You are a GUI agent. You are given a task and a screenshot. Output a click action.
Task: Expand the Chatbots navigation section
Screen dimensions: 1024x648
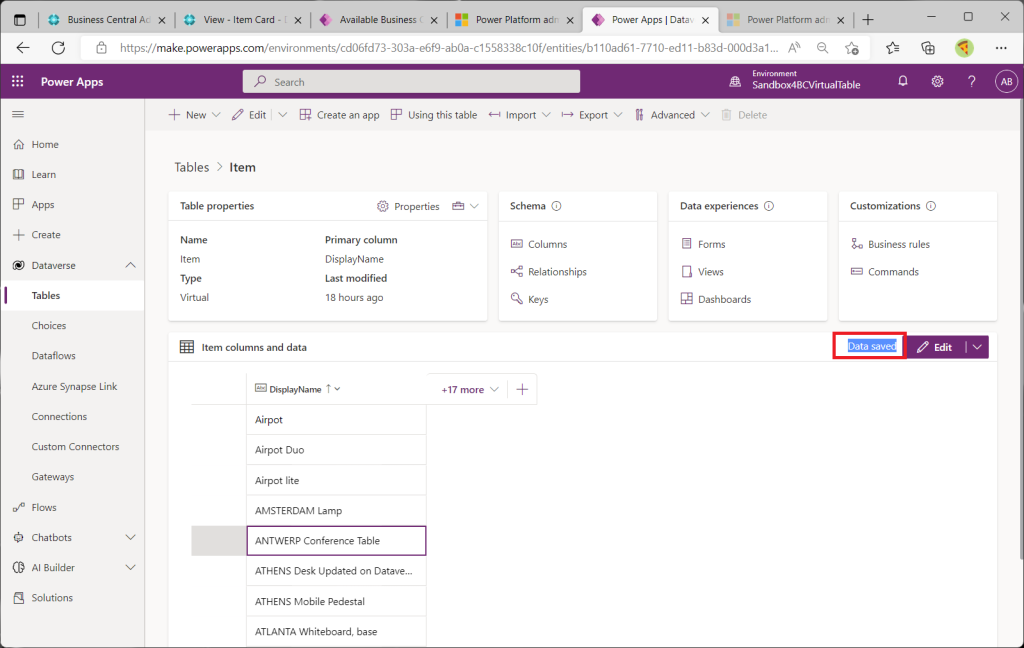tap(131, 538)
